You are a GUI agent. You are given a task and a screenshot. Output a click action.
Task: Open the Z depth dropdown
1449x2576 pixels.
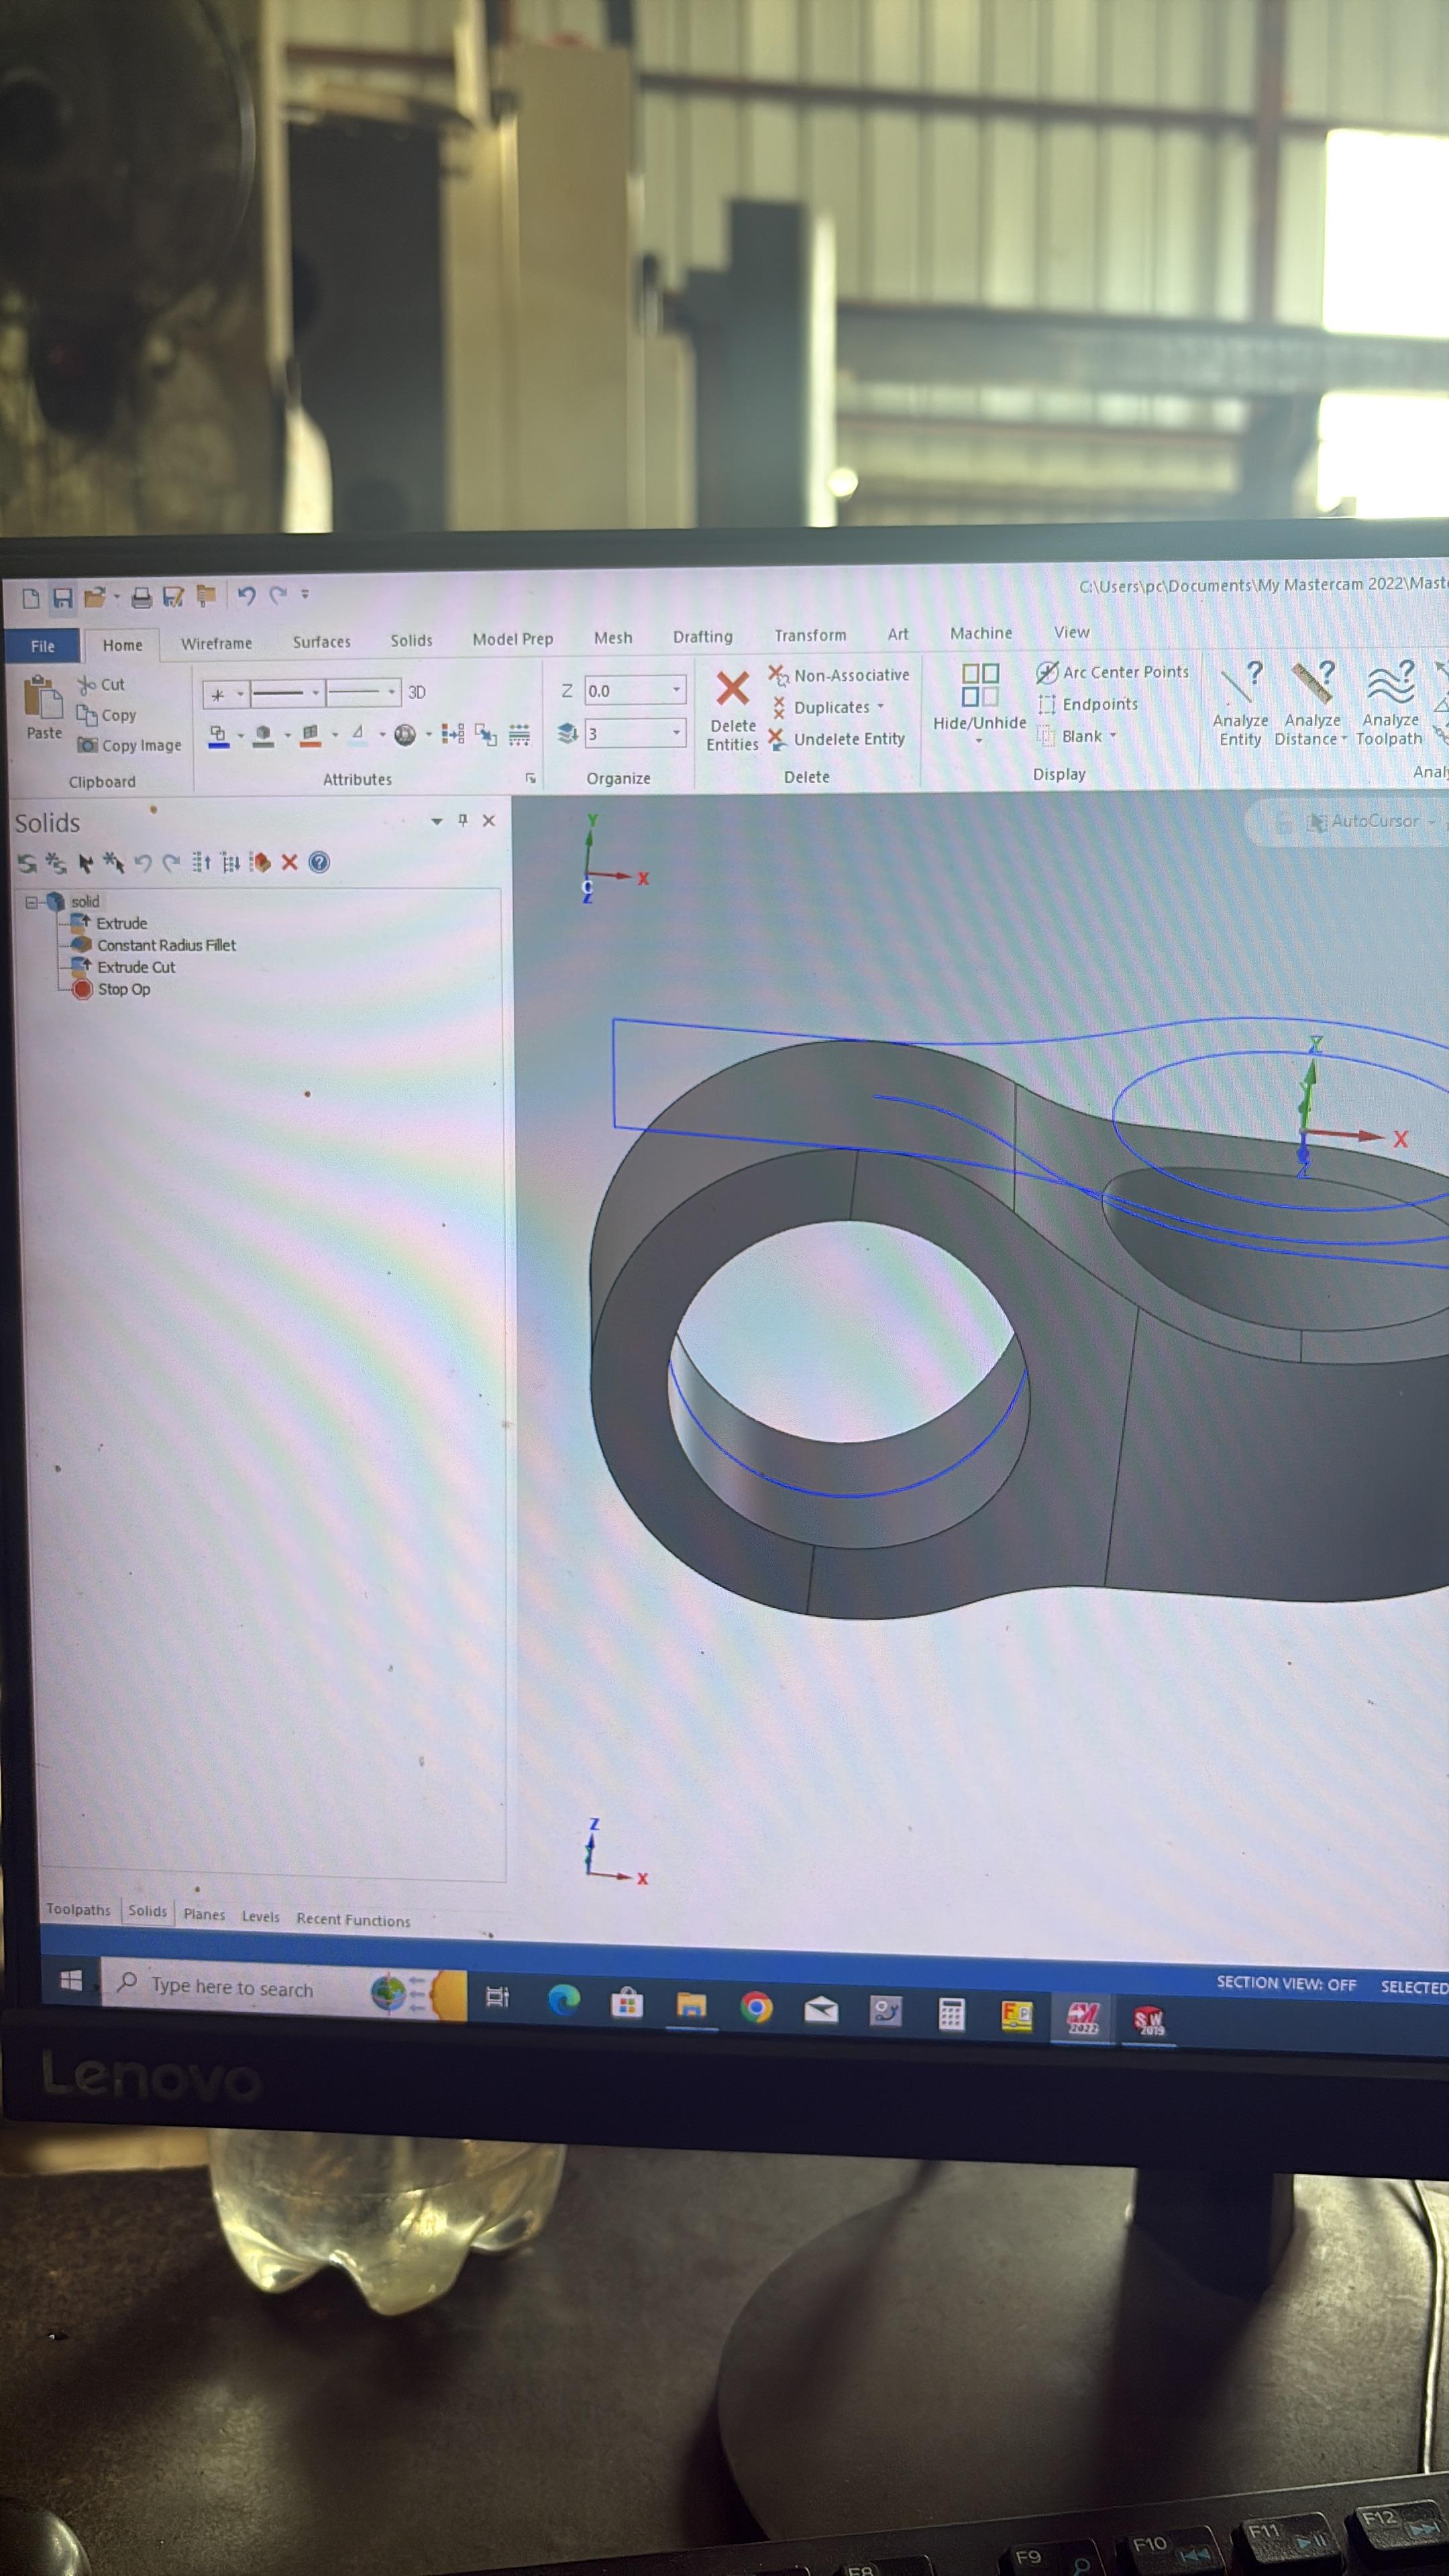(x=676, y=690)
